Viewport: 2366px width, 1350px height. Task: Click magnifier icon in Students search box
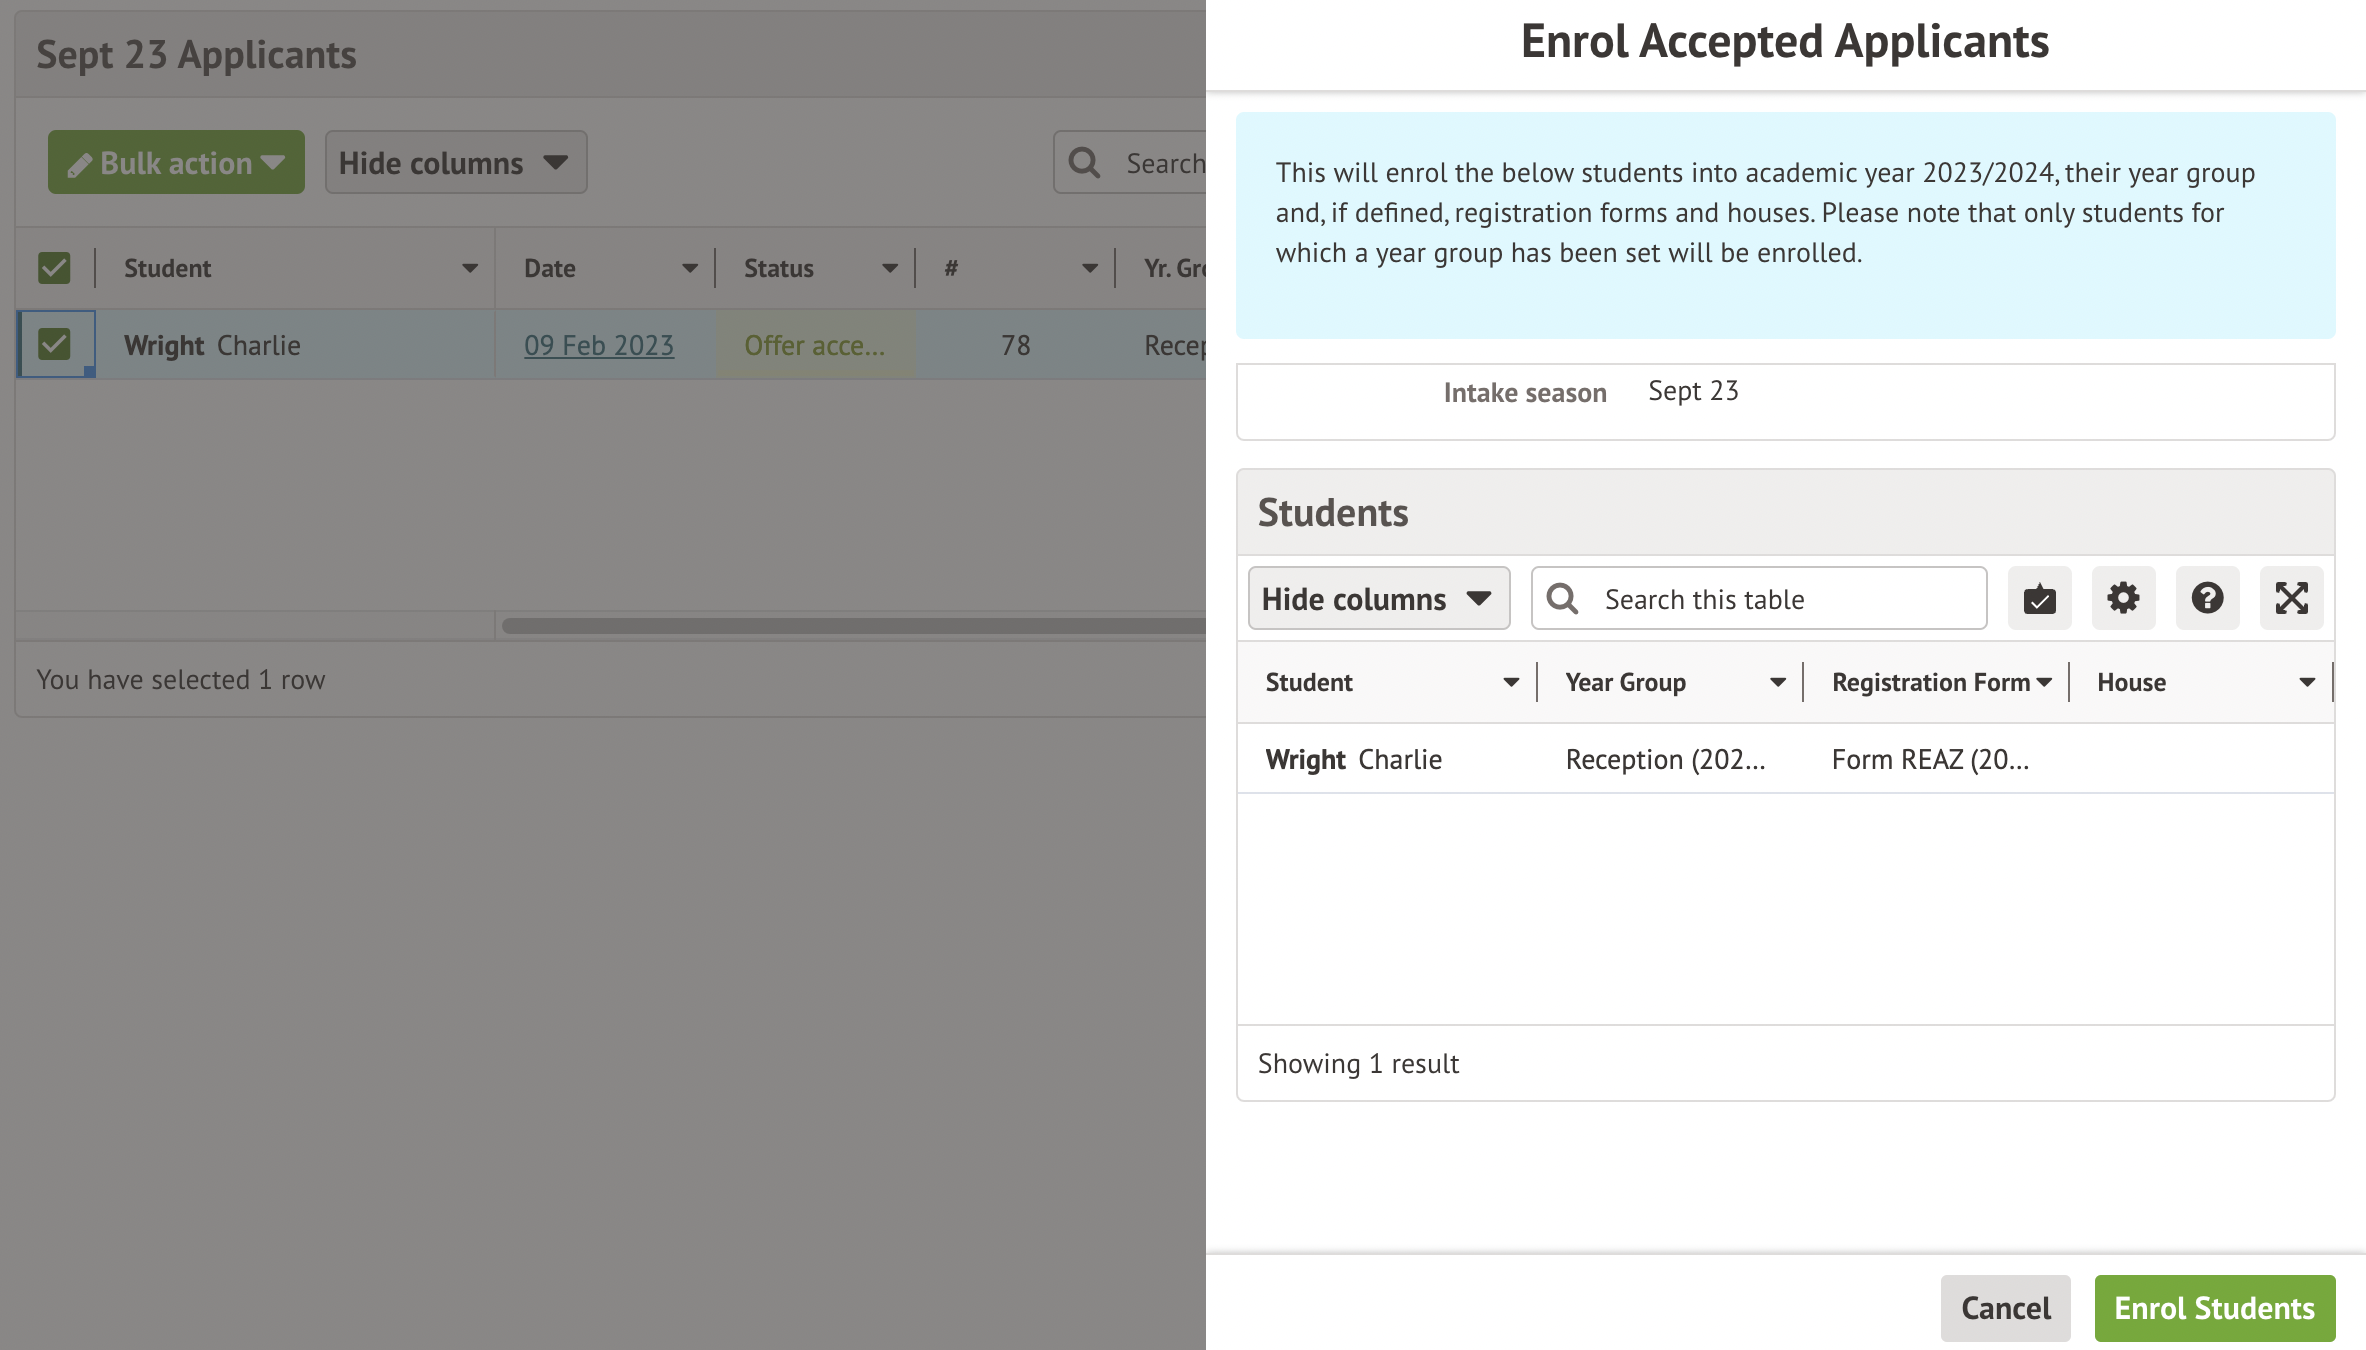pyautogui.click(x=1562, y=599)
